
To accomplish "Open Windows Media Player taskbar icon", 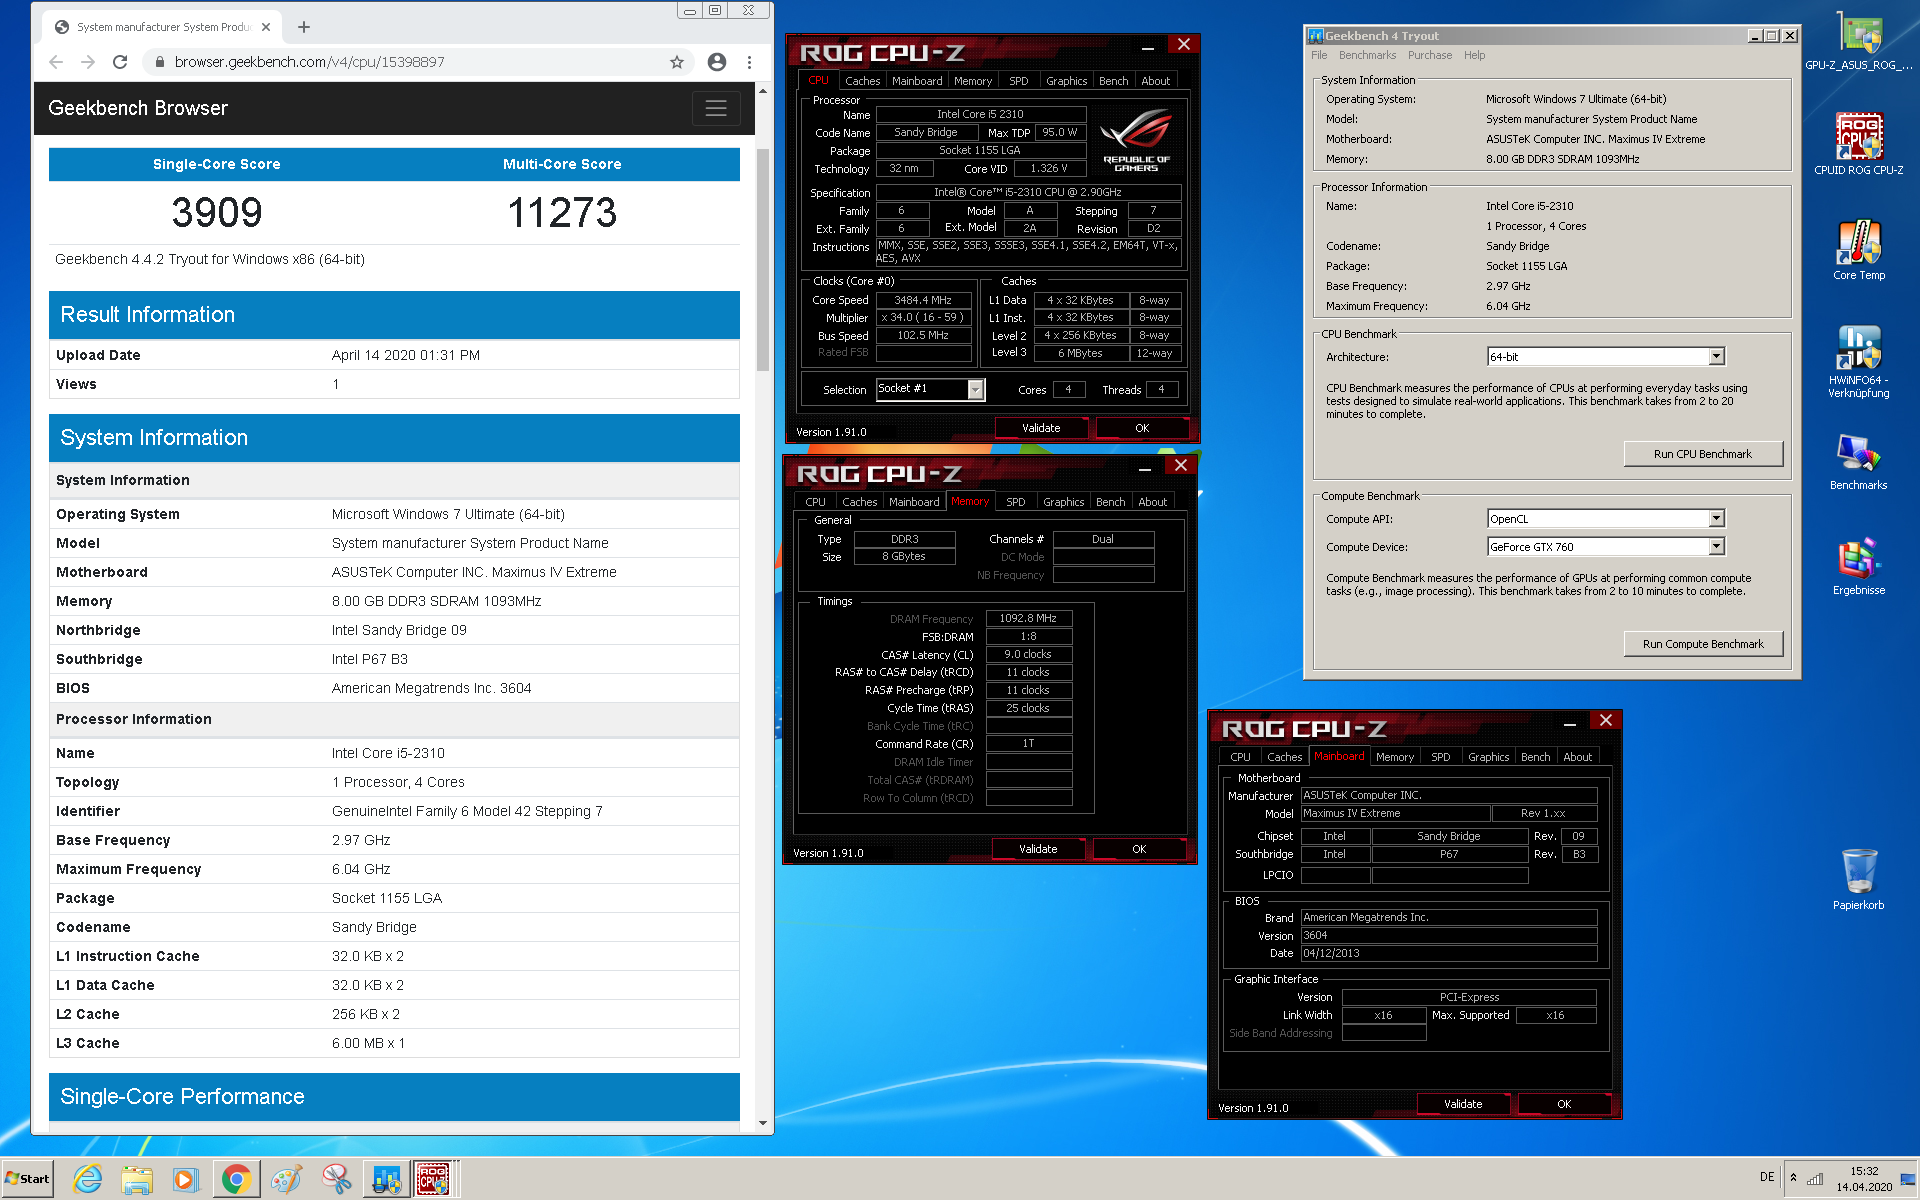I will (x=185, y=1179).
